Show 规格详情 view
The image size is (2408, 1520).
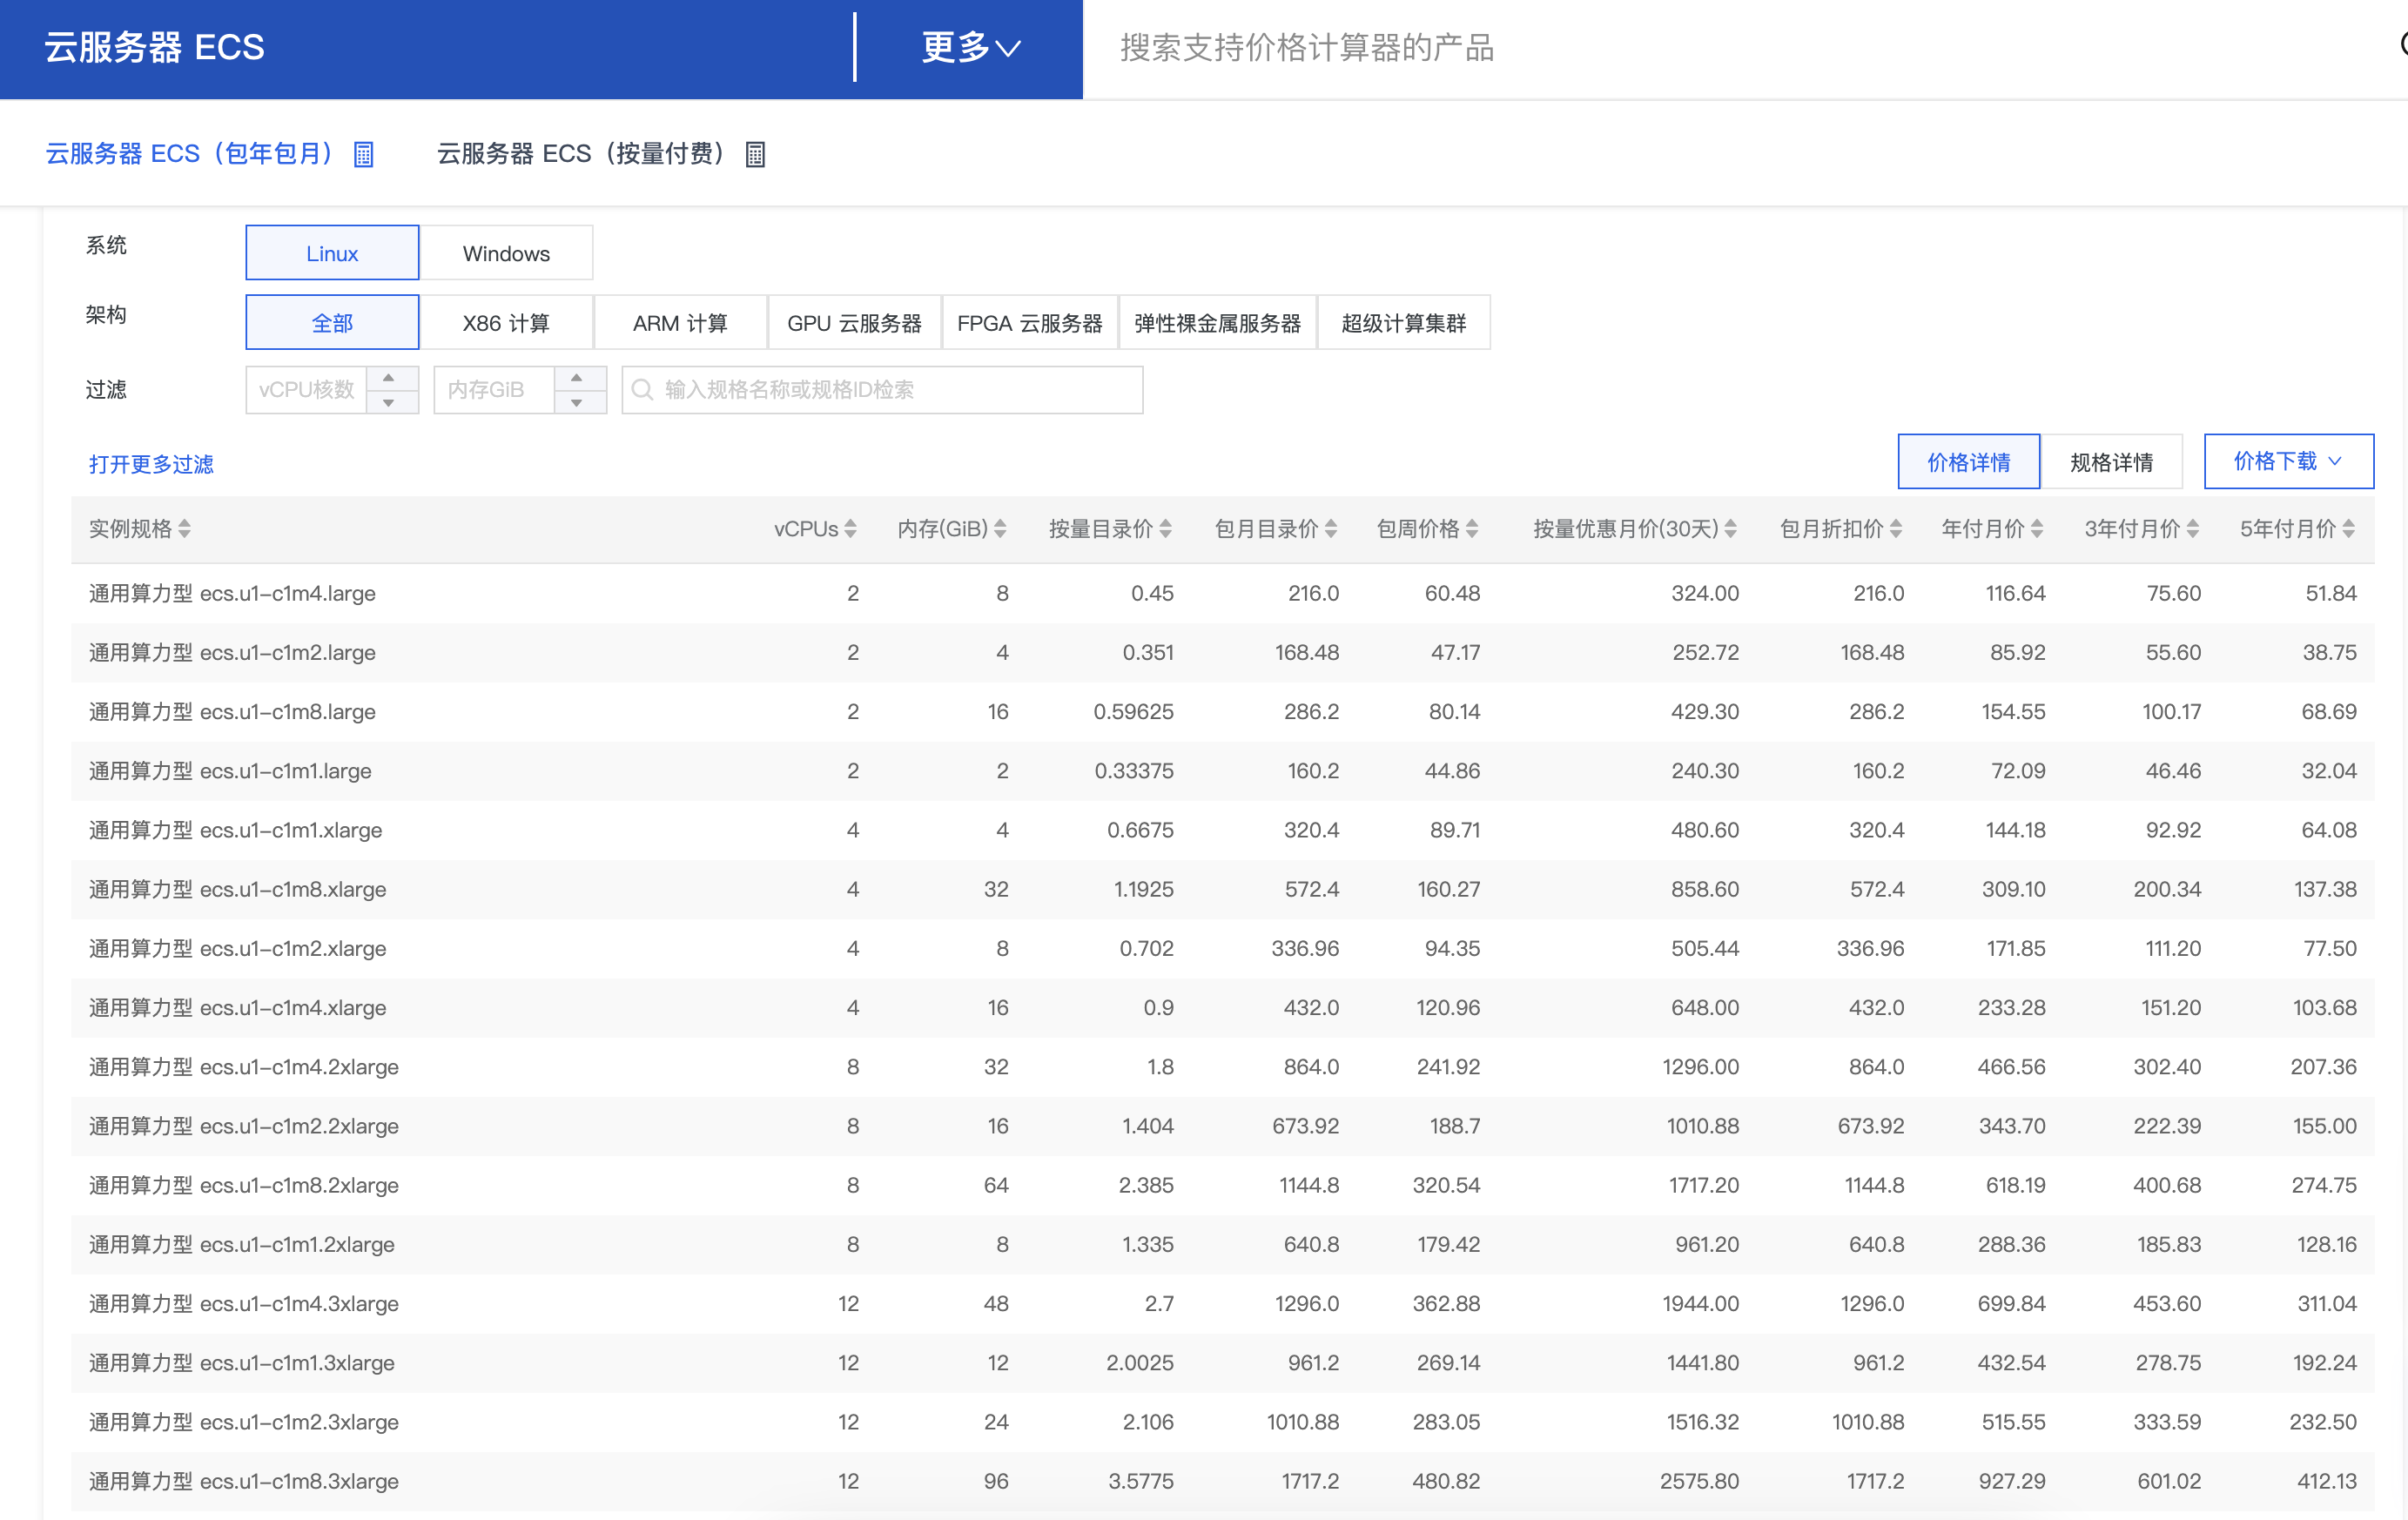coord(2111,461)
